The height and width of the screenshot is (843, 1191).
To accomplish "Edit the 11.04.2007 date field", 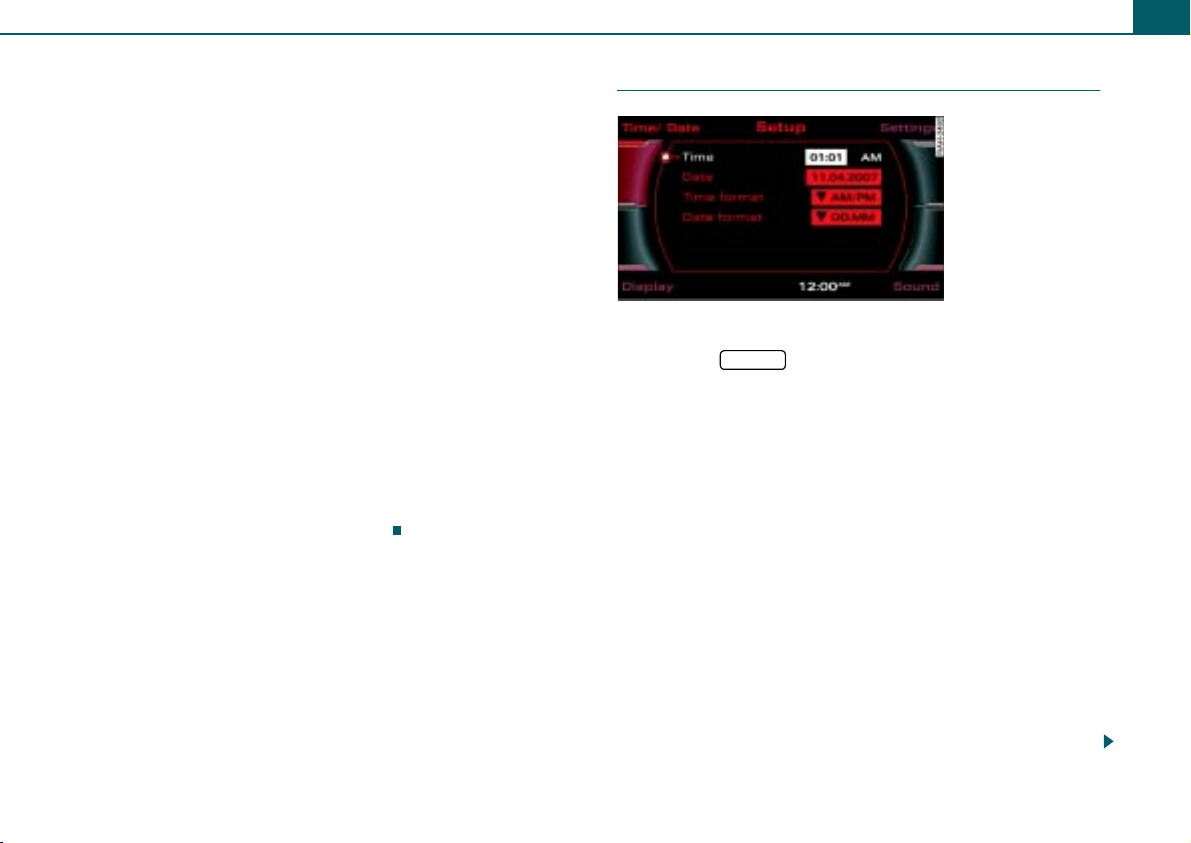I will pos(843,177).
